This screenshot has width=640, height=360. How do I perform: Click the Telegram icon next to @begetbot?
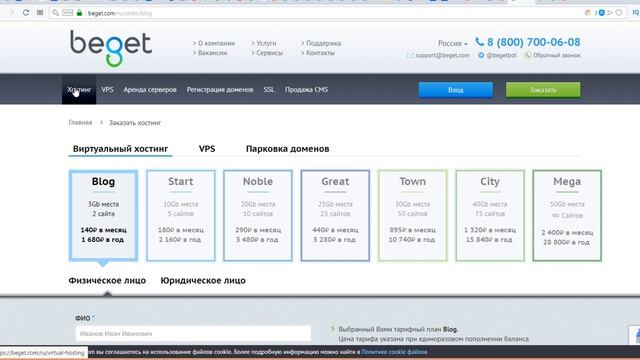point(481,55)
